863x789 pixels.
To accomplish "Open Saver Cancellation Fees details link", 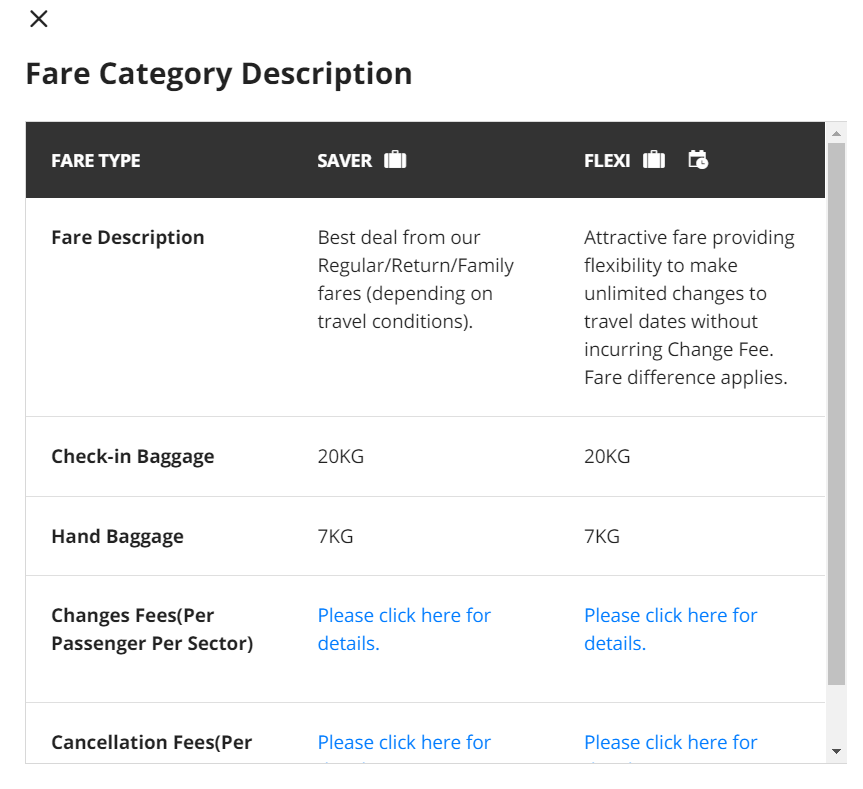I will coord(404,743).
